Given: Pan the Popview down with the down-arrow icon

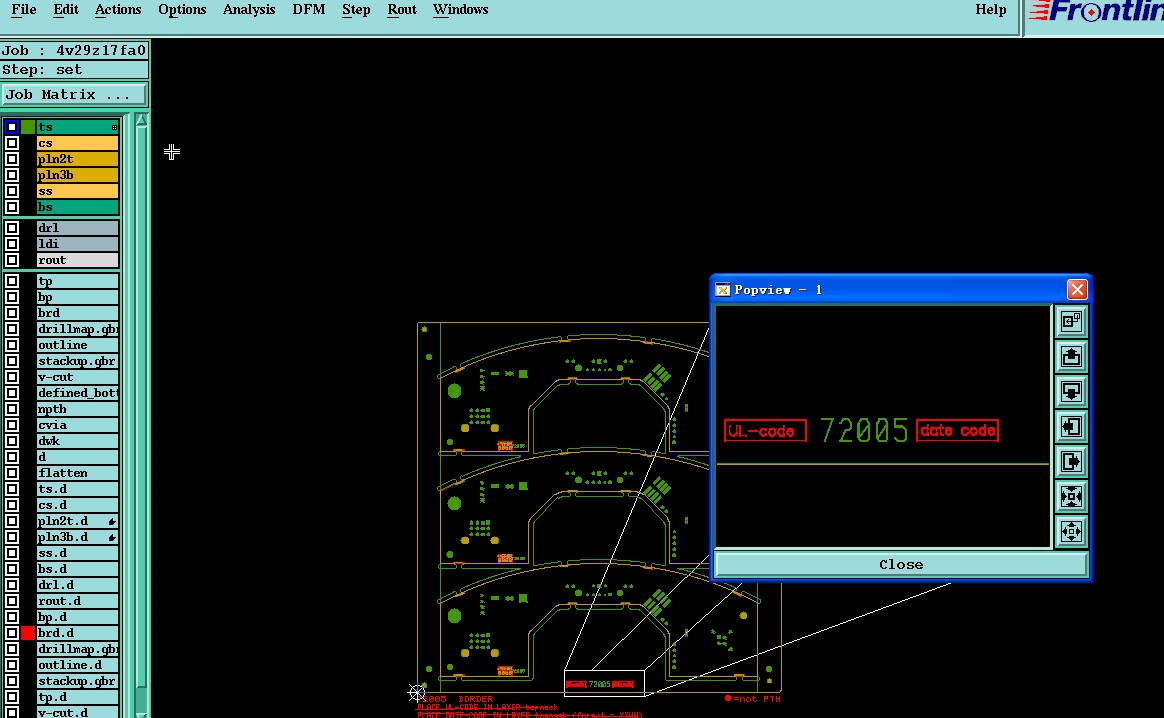Looking at the screenshot, I should (1070, 391).
